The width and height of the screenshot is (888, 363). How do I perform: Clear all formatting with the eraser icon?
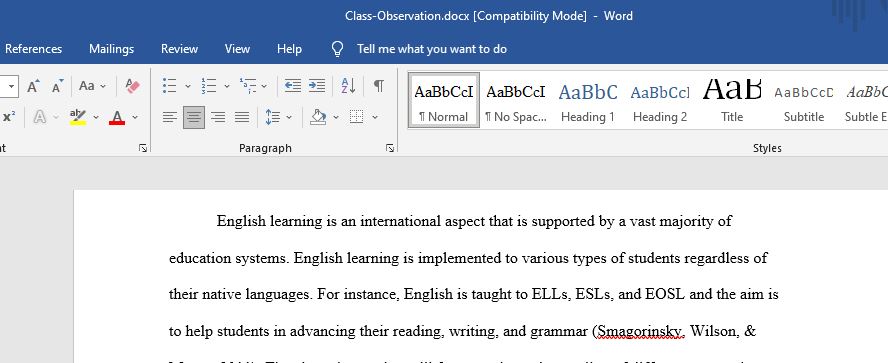coord(133,86)
